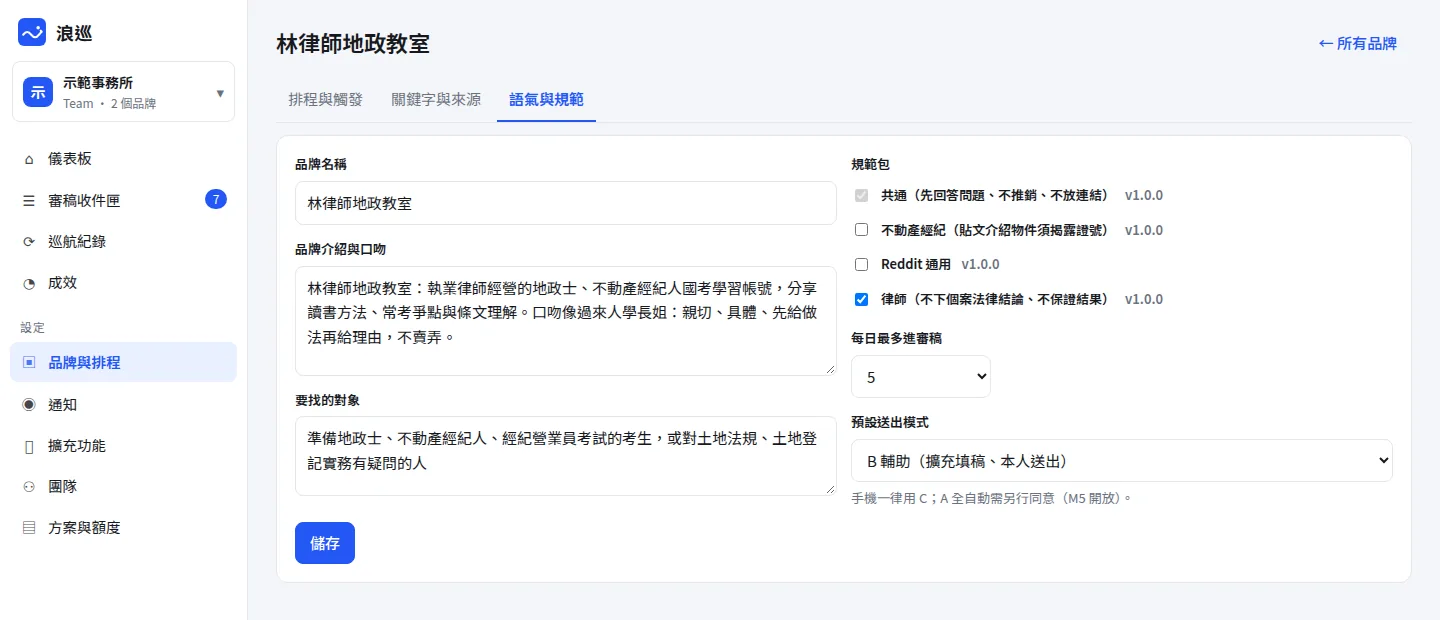The image size is (1440, 620).
Task: Click the 通知 circle icon
Action: pyautogui.click(x=28, y=405)
